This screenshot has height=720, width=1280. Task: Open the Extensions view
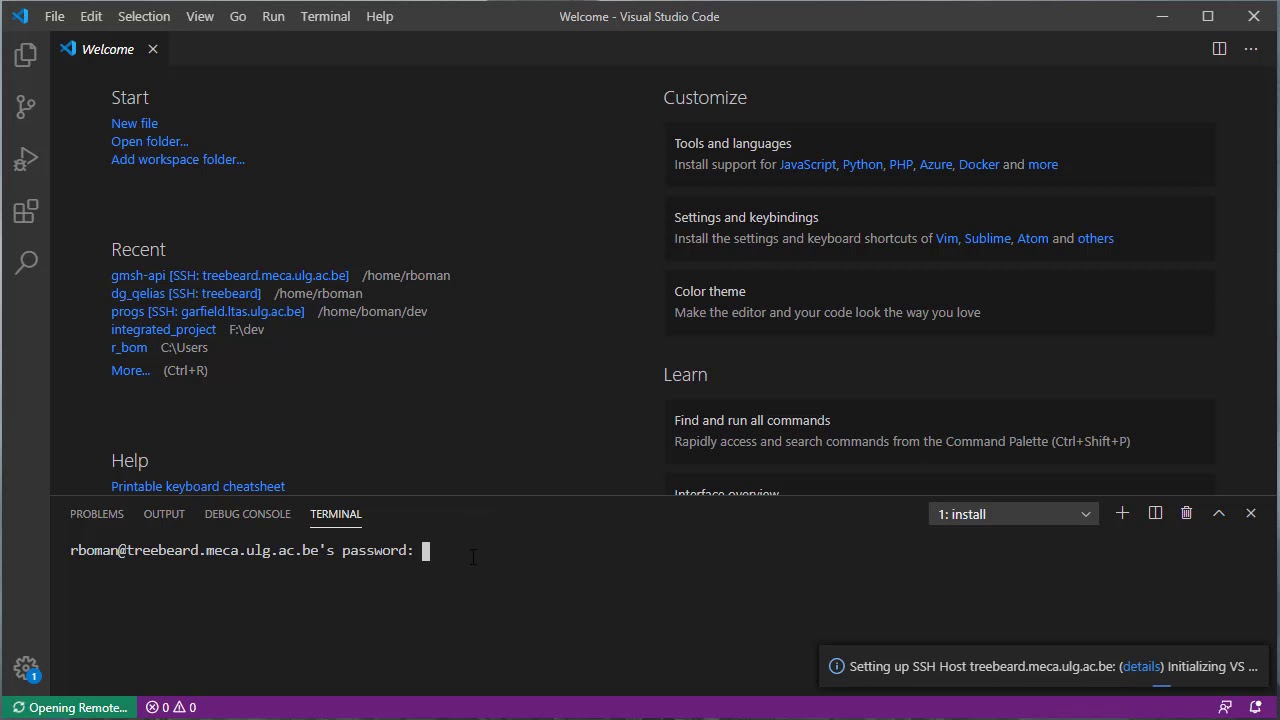coord(26,211)
